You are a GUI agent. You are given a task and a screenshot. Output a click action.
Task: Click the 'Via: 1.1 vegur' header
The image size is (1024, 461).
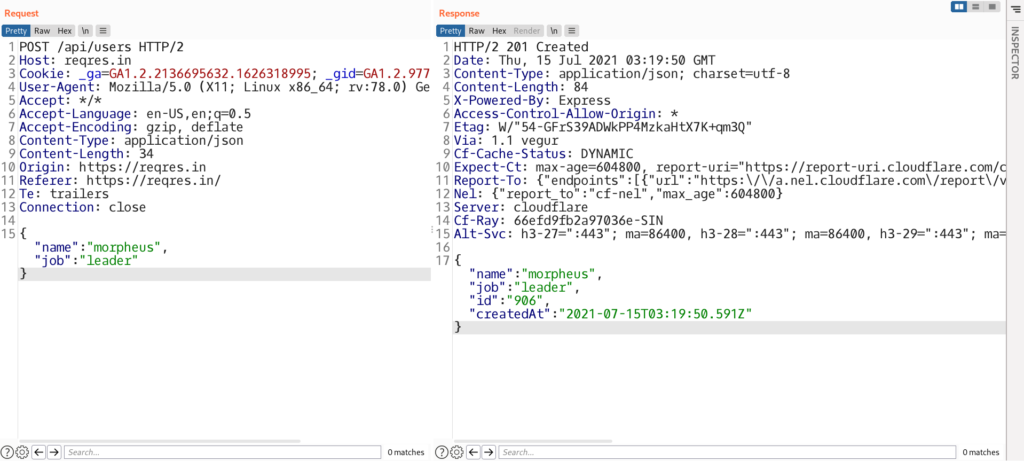click(506, 140)
